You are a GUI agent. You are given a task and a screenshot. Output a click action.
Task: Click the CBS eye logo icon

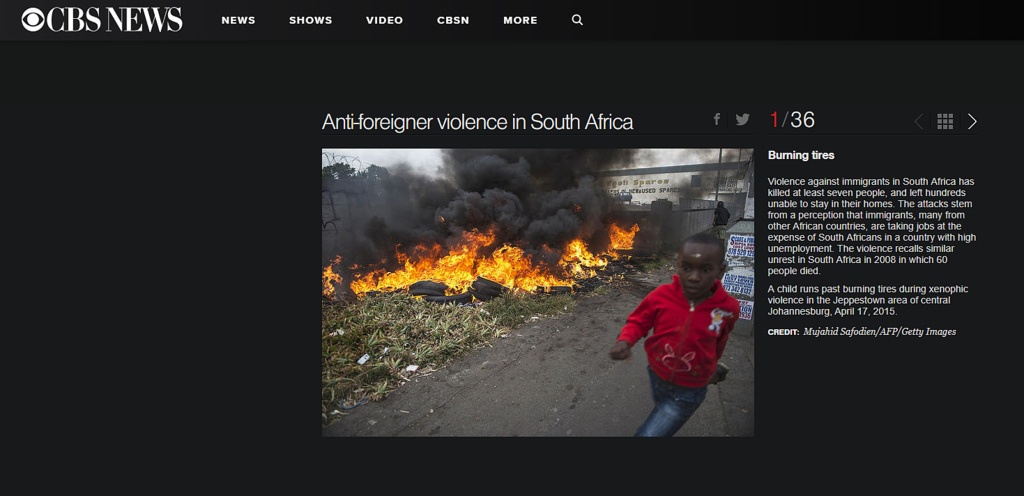[x=33, y=20]
